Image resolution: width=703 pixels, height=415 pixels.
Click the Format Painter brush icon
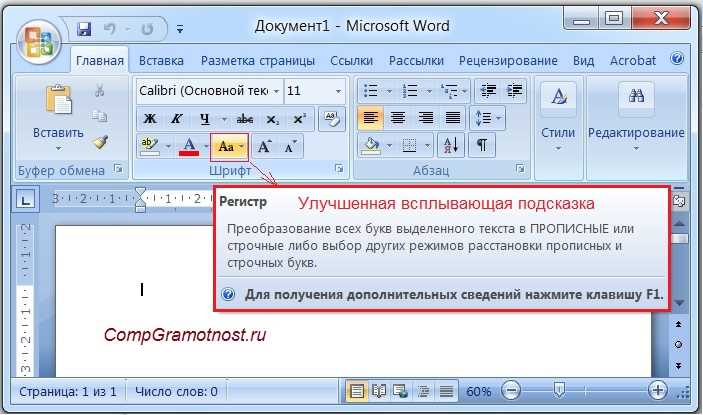[x=100, y=142]
